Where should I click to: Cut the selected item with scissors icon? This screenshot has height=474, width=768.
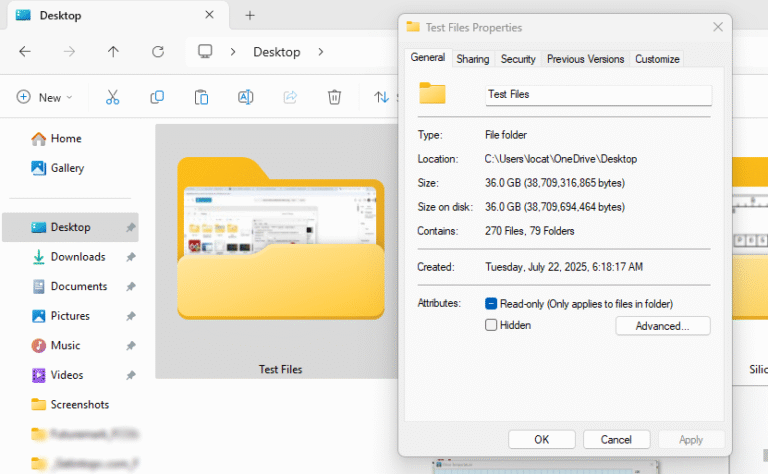click(112, 97)
